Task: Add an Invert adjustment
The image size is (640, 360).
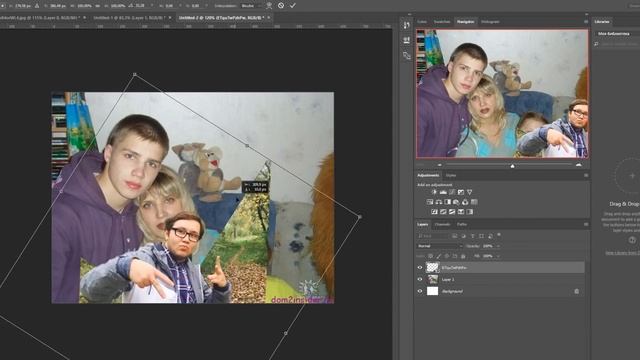Action: pyautogui.click(x=434, y=212)
